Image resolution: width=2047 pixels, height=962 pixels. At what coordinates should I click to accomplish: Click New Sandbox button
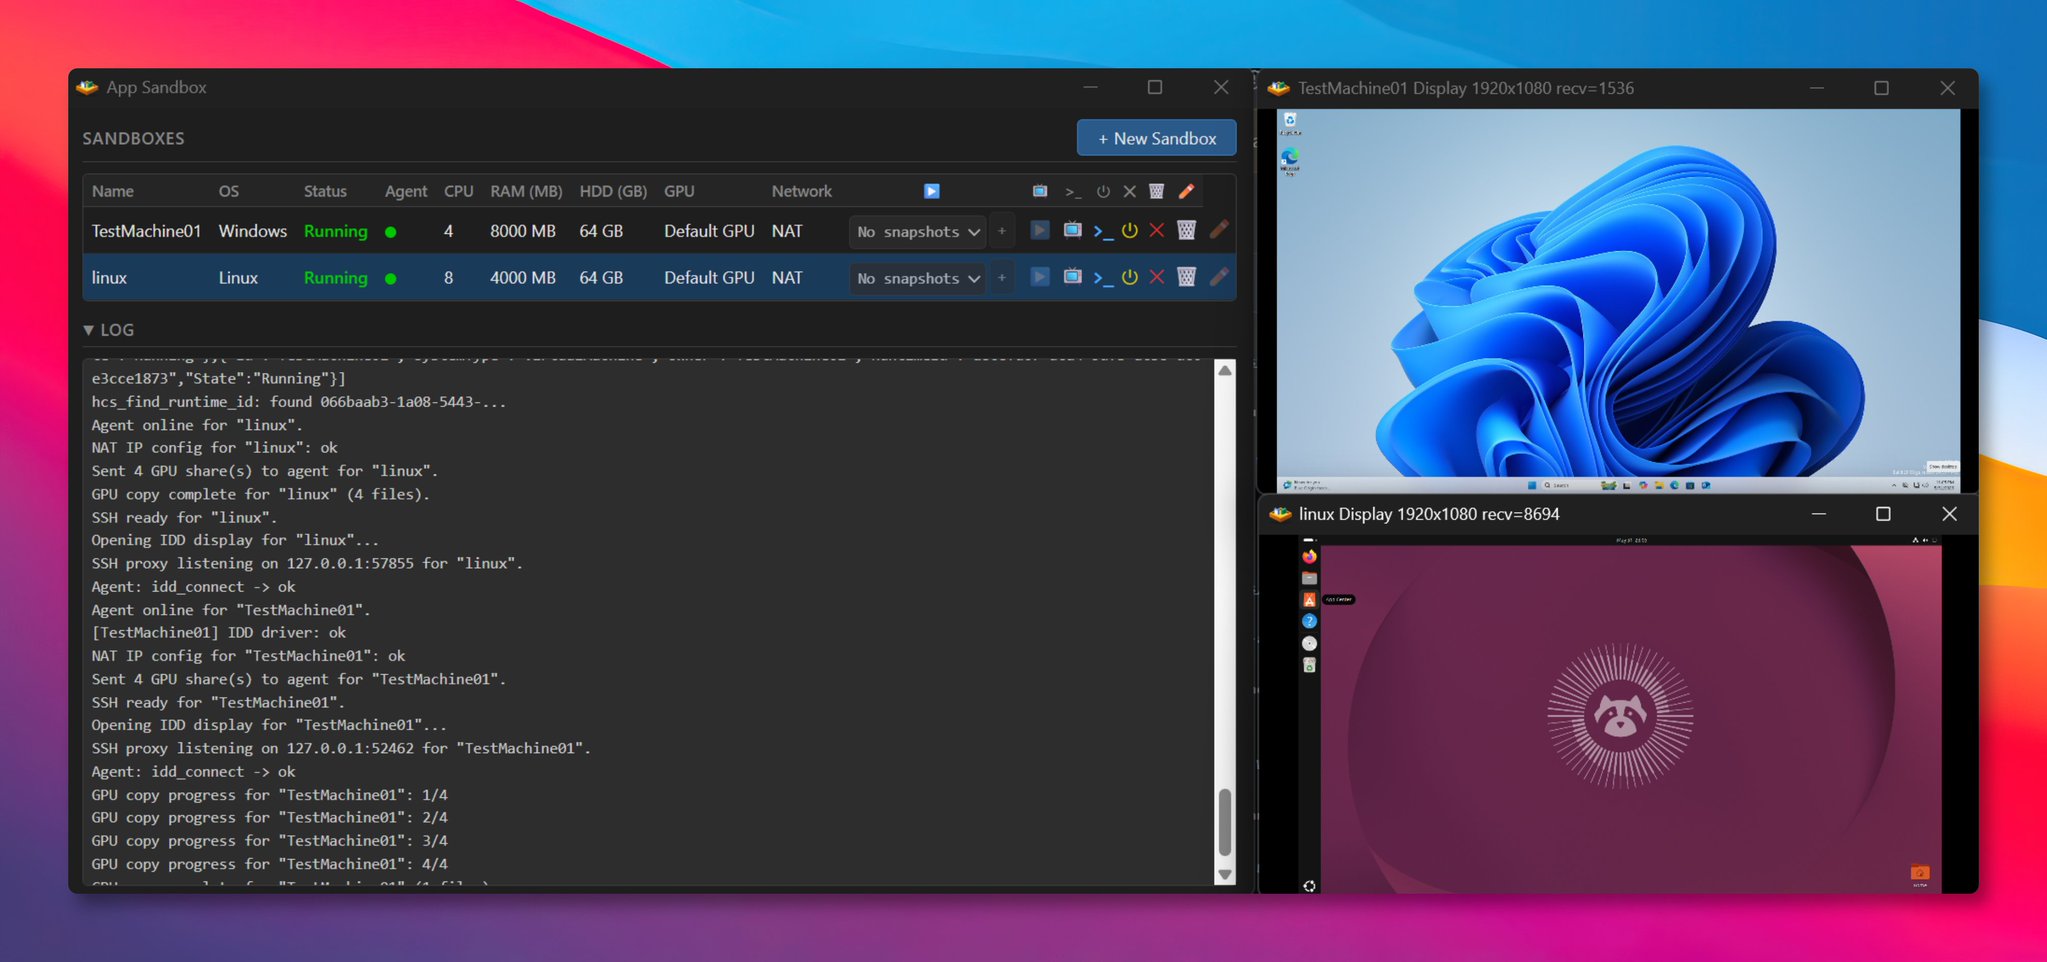coord(1156,138)
